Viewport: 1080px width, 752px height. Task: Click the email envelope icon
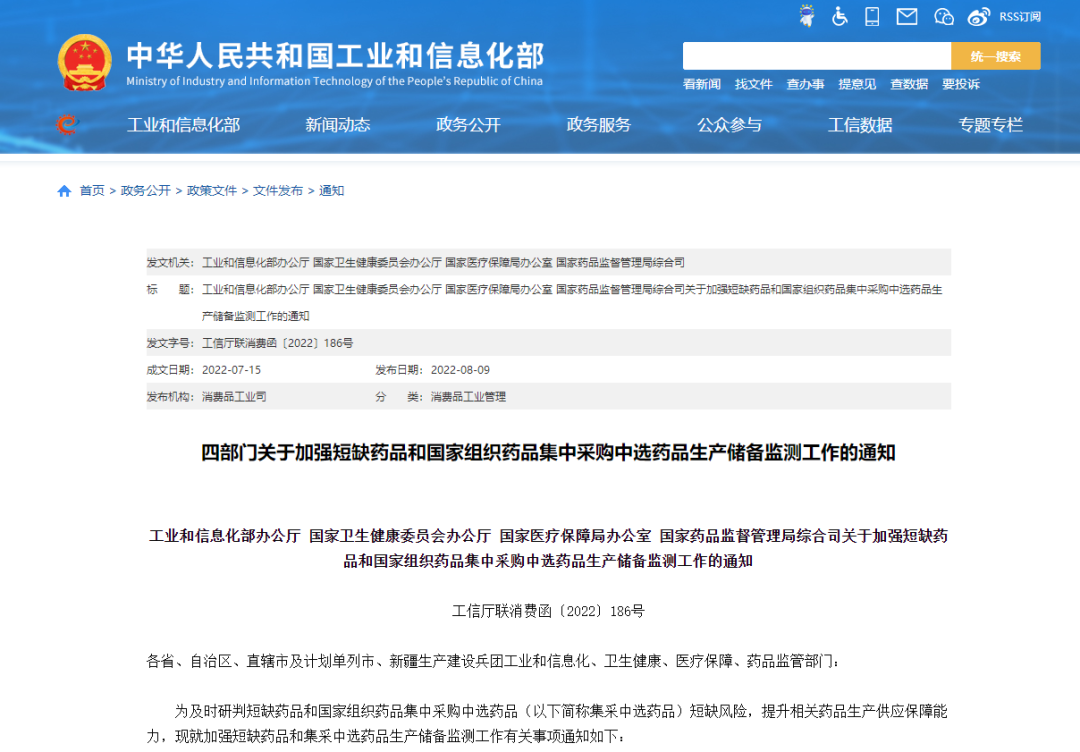906,16
